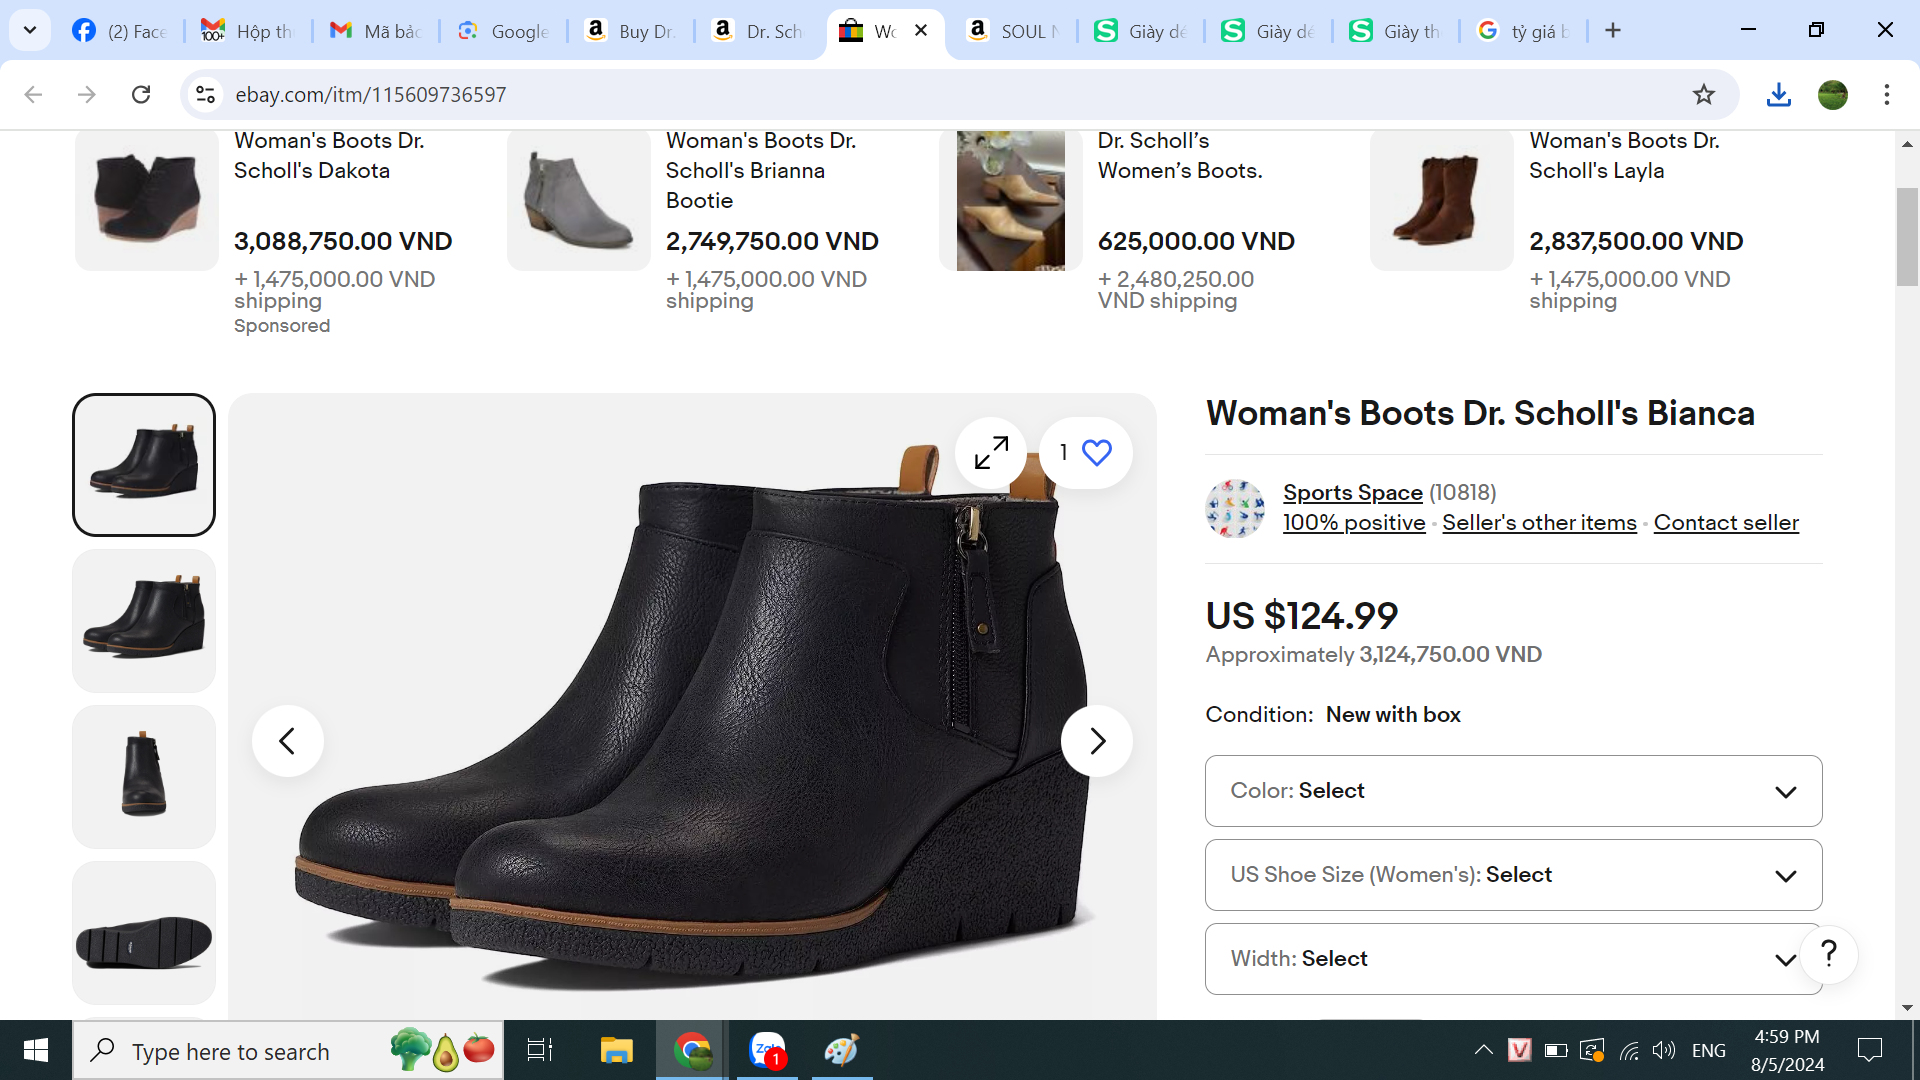Viewport: 1920px width, 1080px height.
Task: Select the boot sole thumbnail
Action: [144, 933]
